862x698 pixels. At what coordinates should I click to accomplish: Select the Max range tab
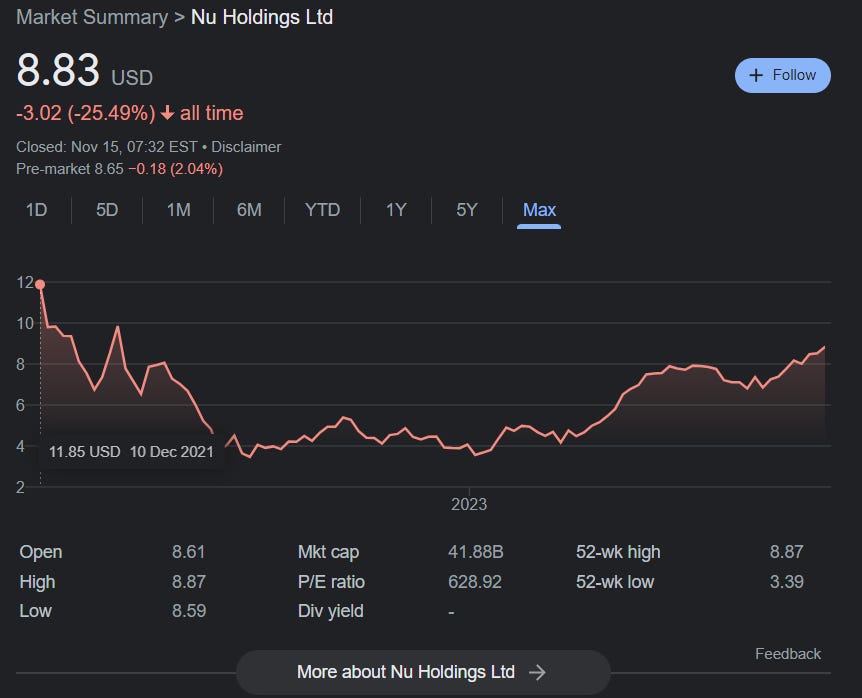(x=539, y=210)
